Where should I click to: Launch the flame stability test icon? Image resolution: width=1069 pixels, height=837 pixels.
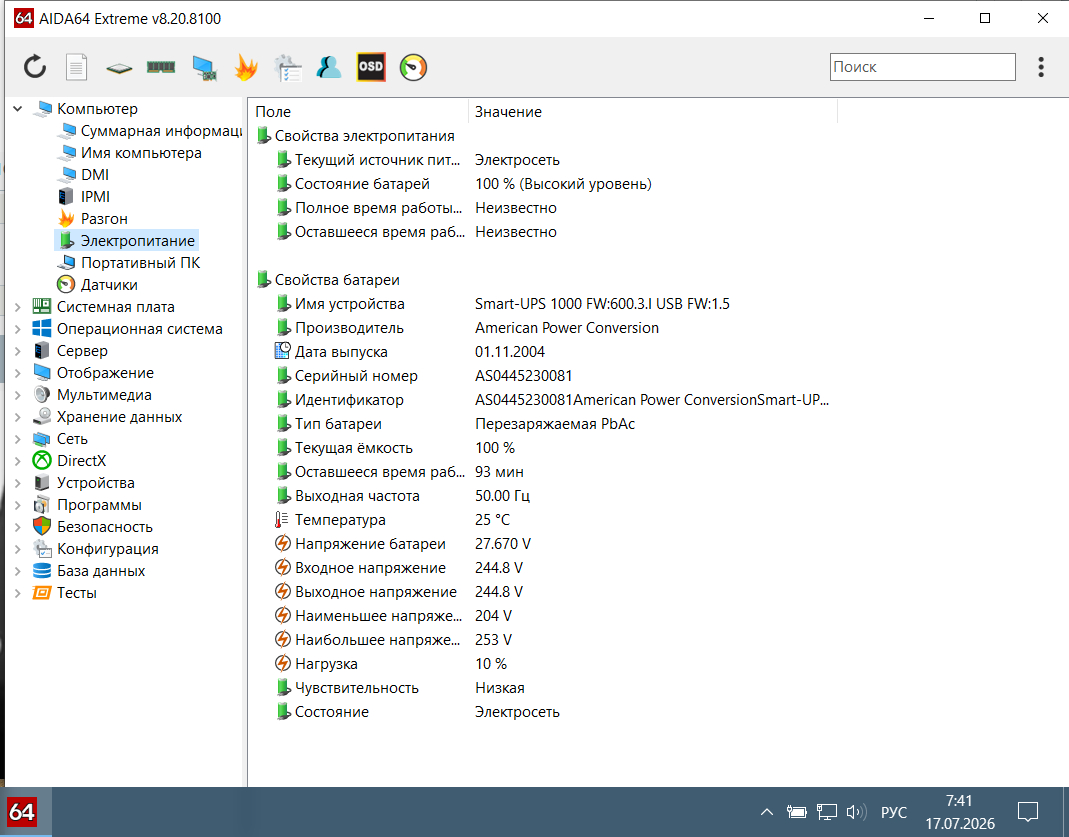(245, 67)
